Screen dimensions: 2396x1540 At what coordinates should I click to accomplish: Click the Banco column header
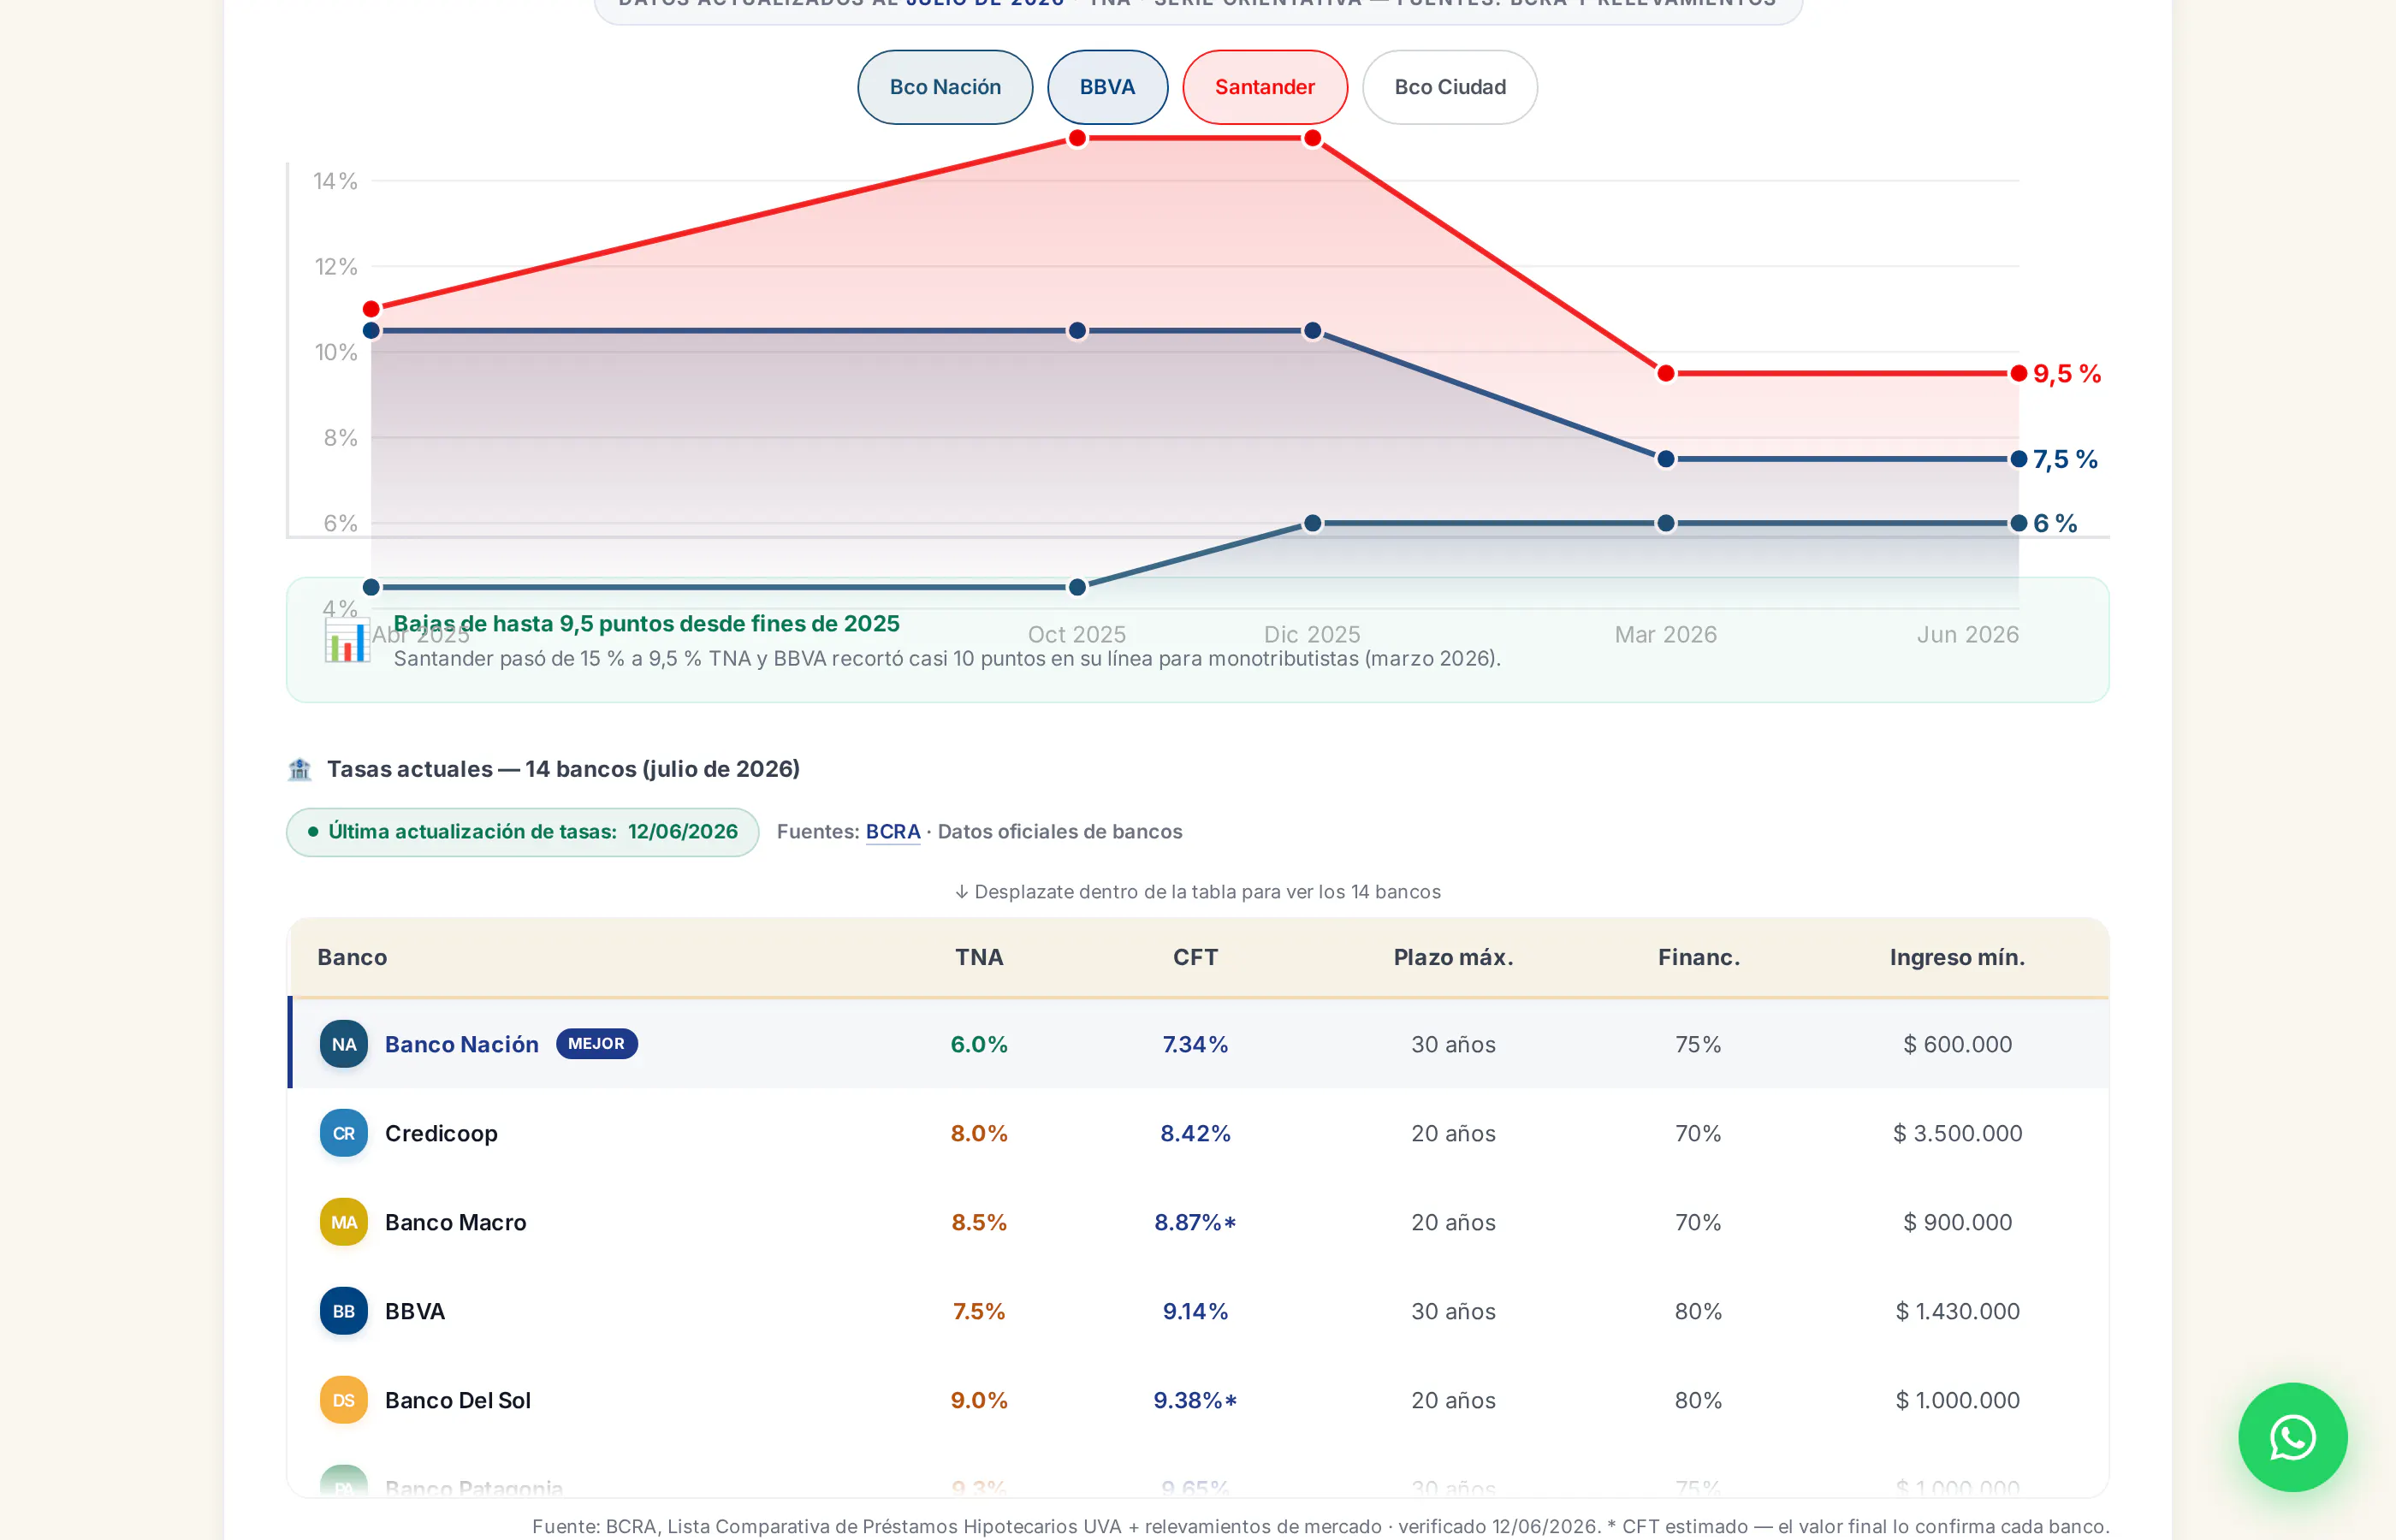click(352, 957)
